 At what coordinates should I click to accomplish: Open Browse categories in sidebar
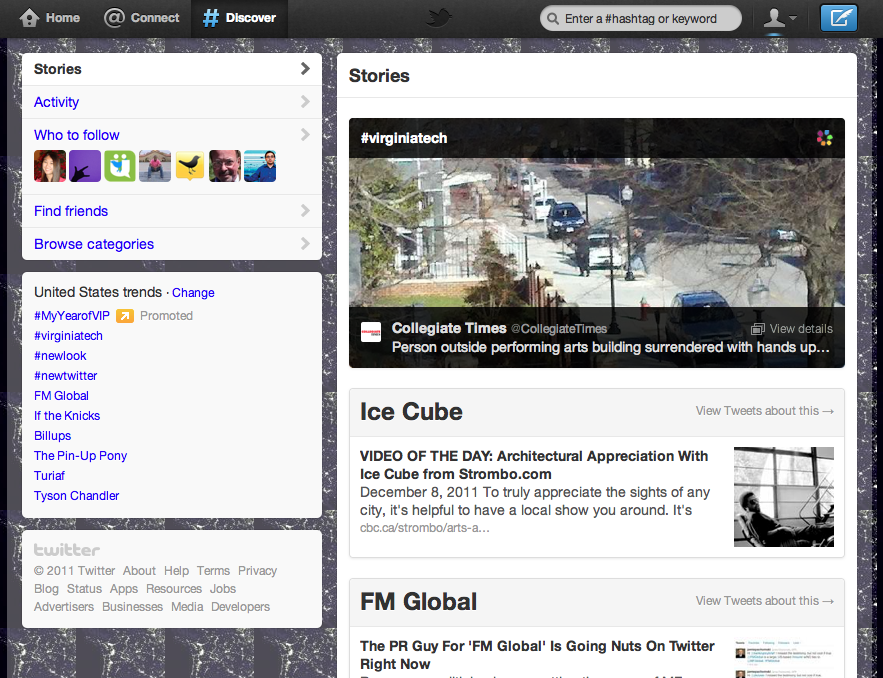point(94,244)
